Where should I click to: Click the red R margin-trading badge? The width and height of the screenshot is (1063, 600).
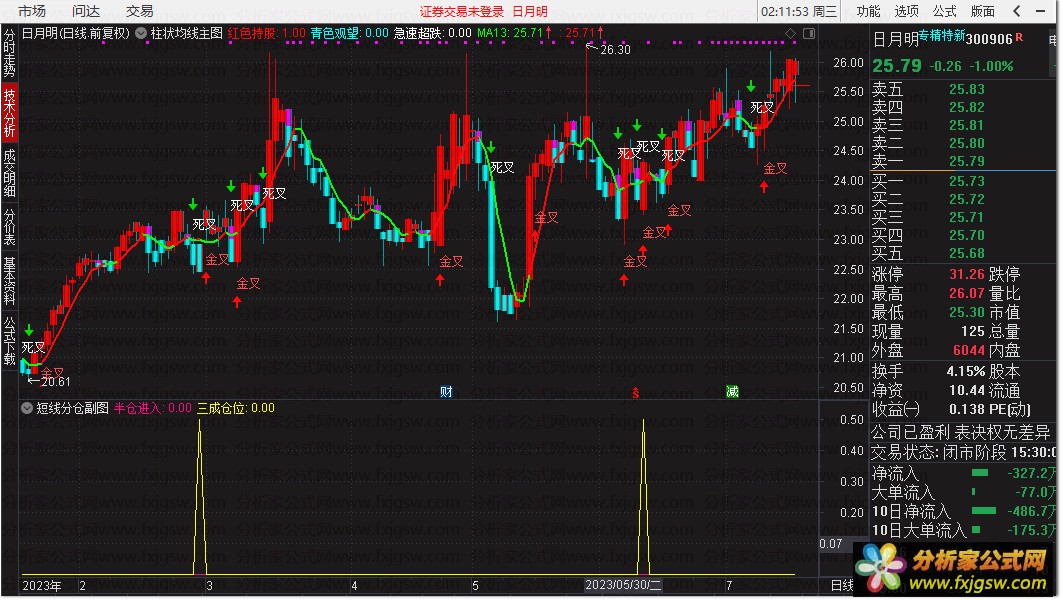click(x=1019, y=37)
